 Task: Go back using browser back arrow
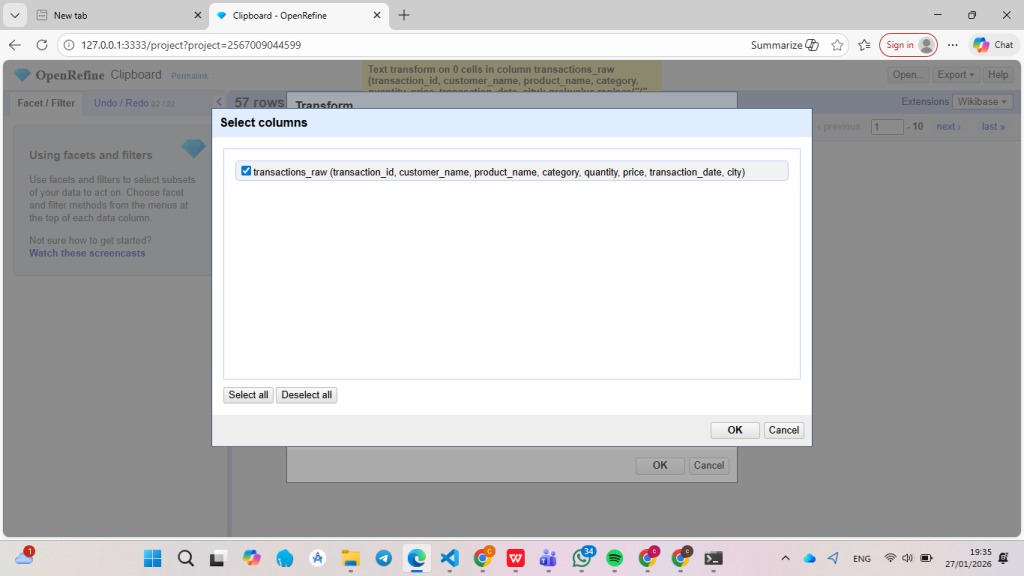click(x=15, y=45)
